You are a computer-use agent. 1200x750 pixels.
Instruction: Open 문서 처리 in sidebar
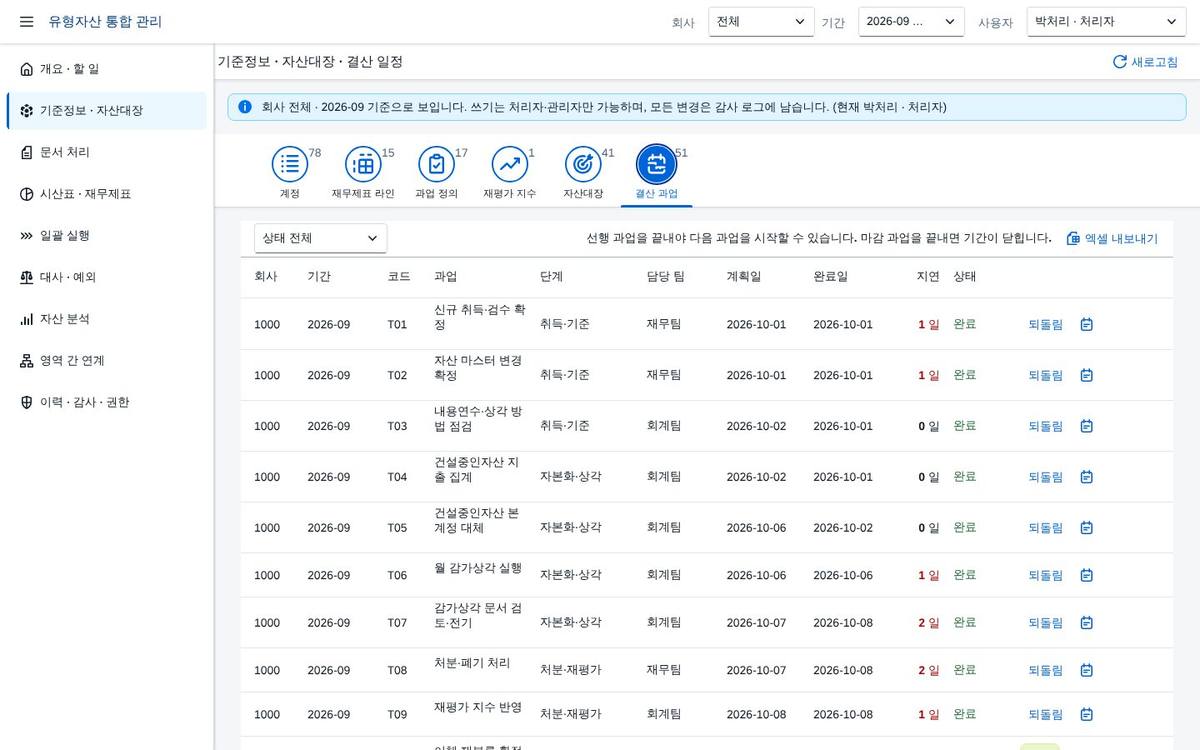point(107,152)
